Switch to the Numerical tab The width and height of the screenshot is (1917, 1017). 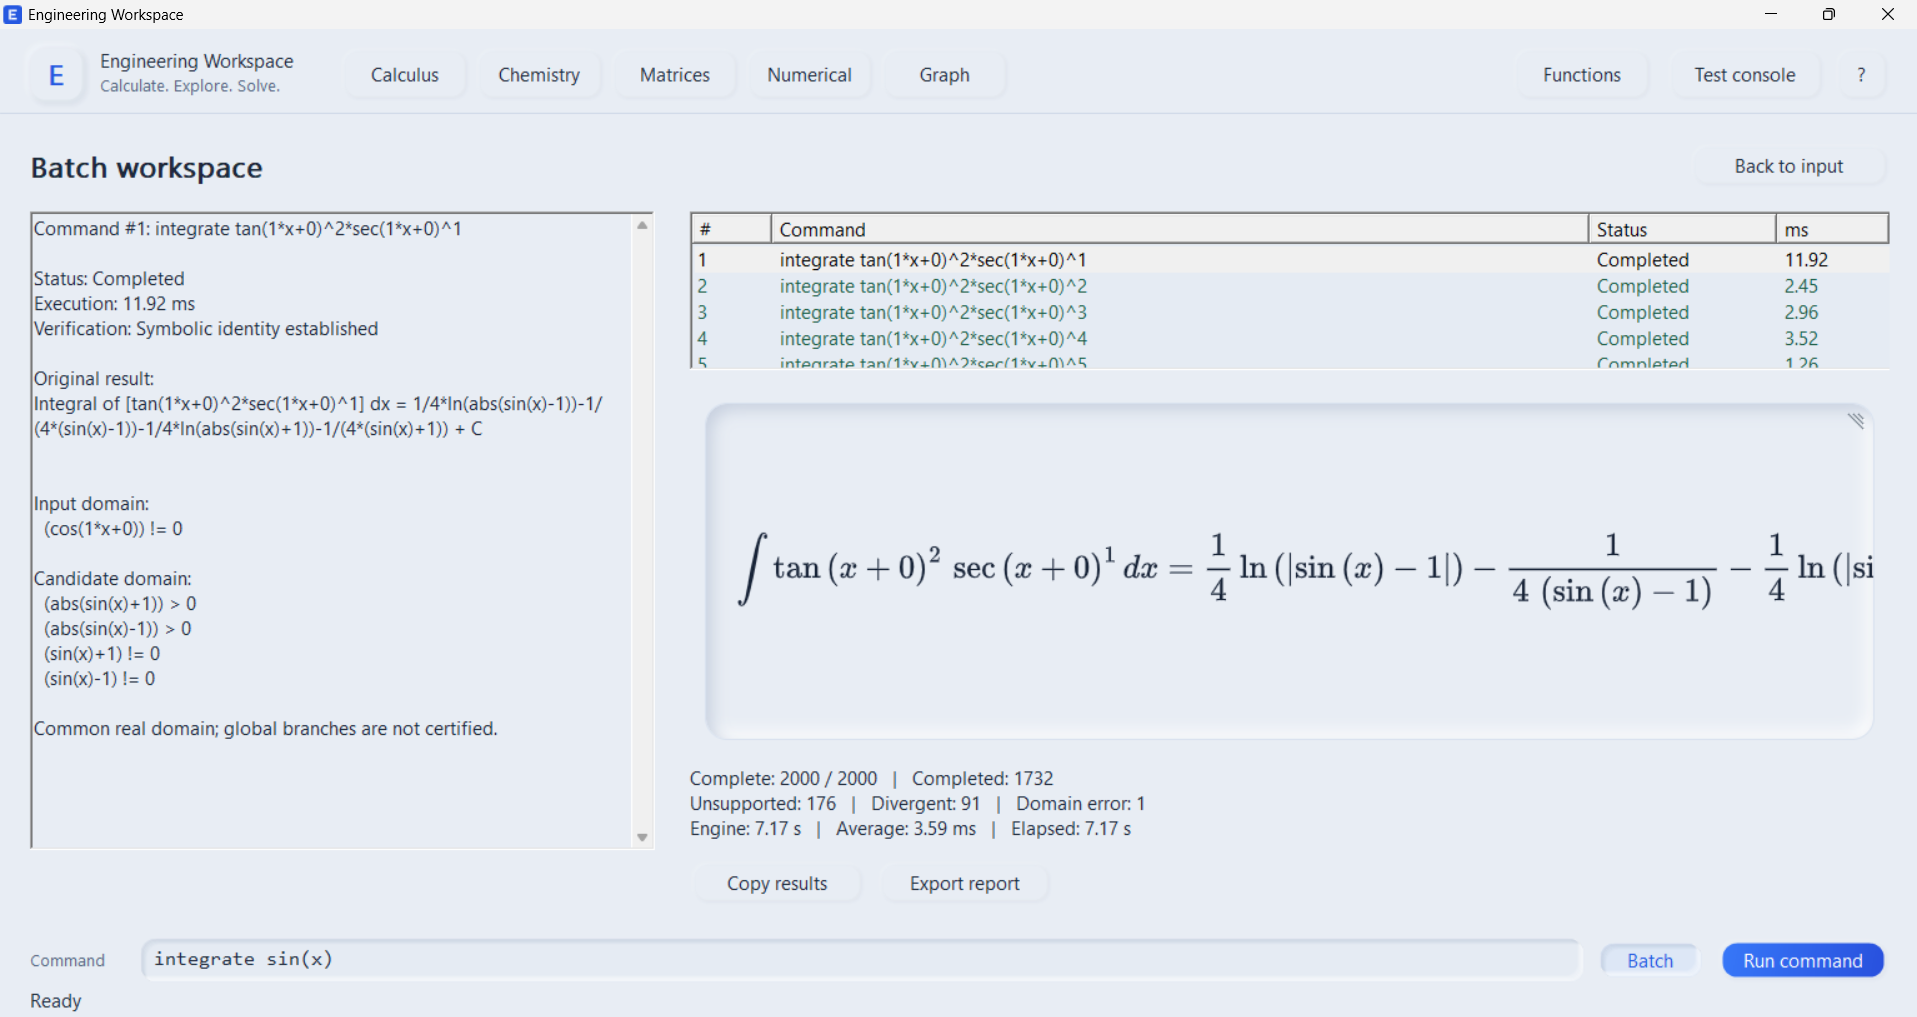point(809,75)
